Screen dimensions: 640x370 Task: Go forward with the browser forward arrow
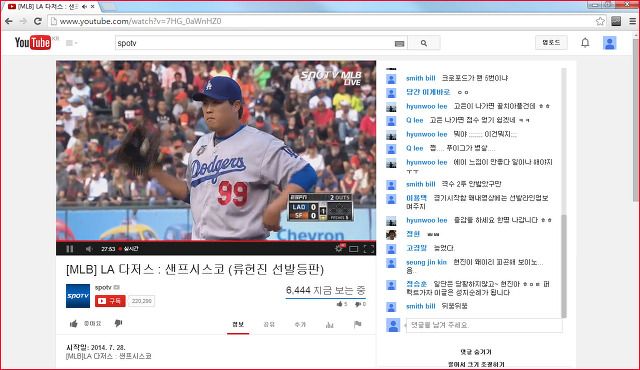pos(23,21)
